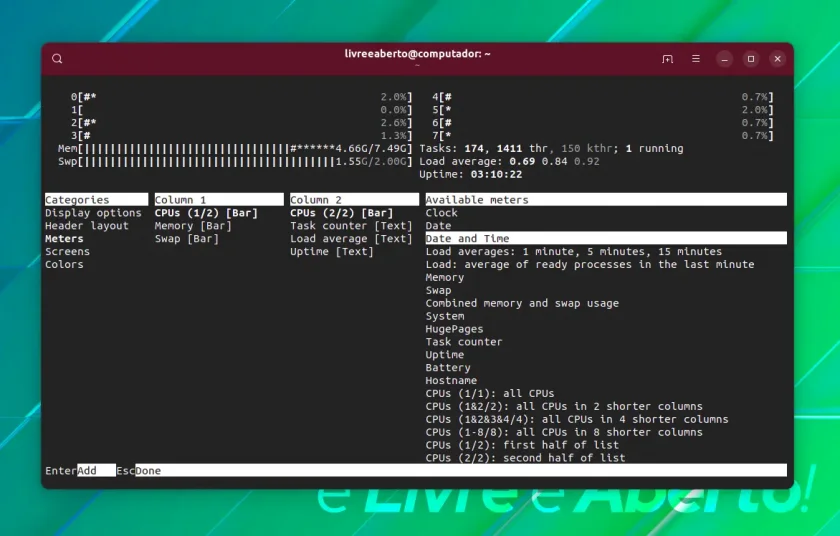840x536 pixels.
Task: Select CPUs (1/2) [Bar] in Column 1
Action: [206, 213]
